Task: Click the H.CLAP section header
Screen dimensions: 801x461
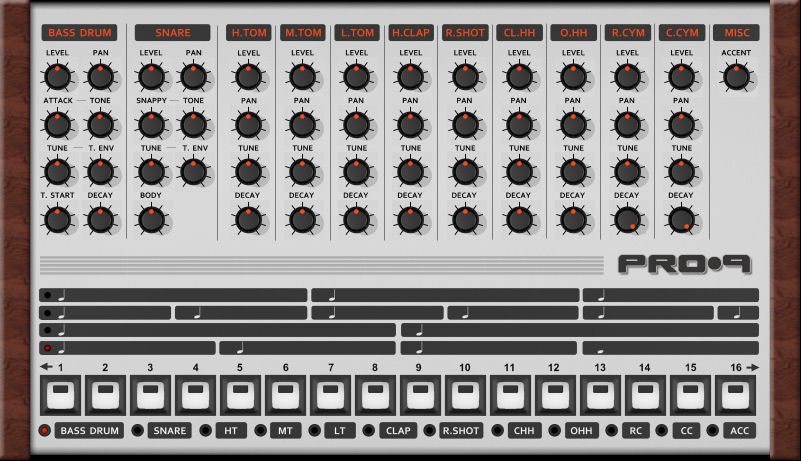Action: [x=411, y=33]
